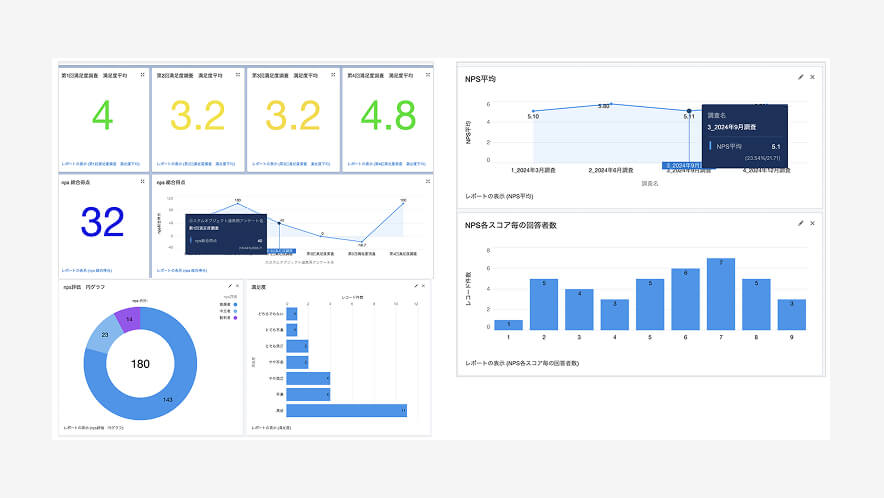Open the report link under nps評価 円グラフ
This screenshot has height=498, width=884.
[98, 427]
